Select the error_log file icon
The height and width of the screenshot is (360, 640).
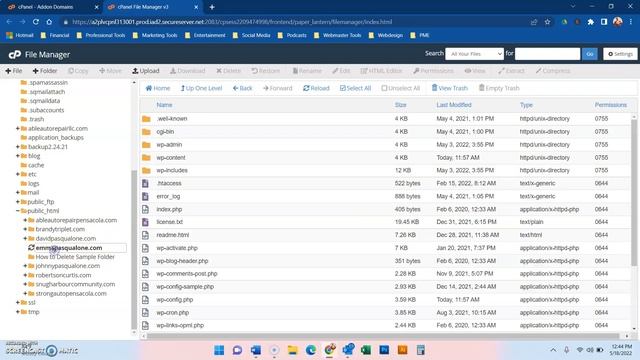pos(145,196)
